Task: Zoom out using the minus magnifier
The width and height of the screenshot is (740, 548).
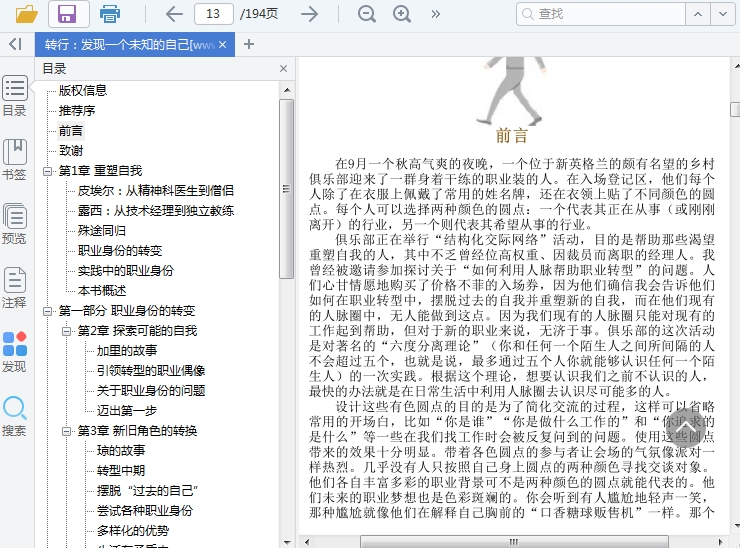Action: point(367,14)
